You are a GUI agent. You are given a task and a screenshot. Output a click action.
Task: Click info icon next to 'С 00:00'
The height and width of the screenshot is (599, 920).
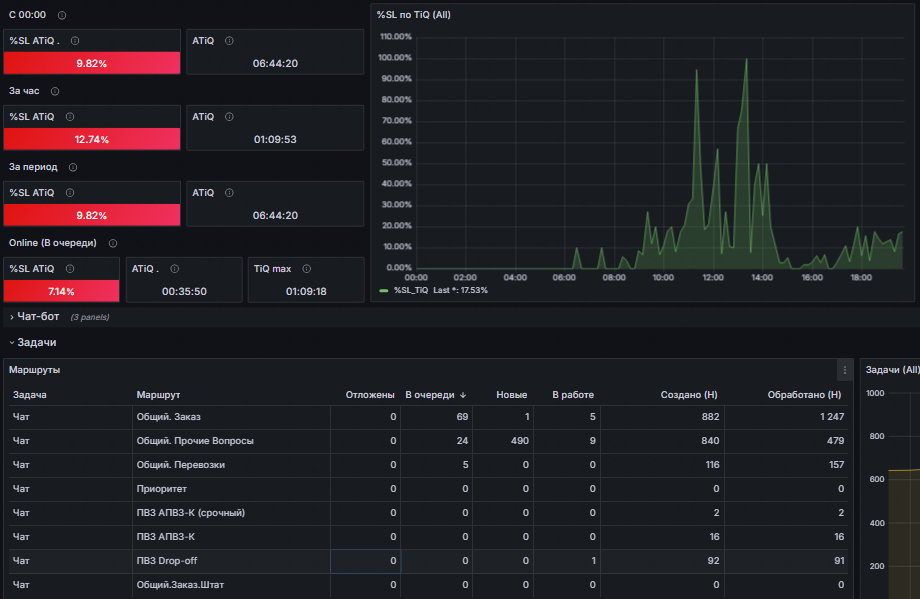62,15
